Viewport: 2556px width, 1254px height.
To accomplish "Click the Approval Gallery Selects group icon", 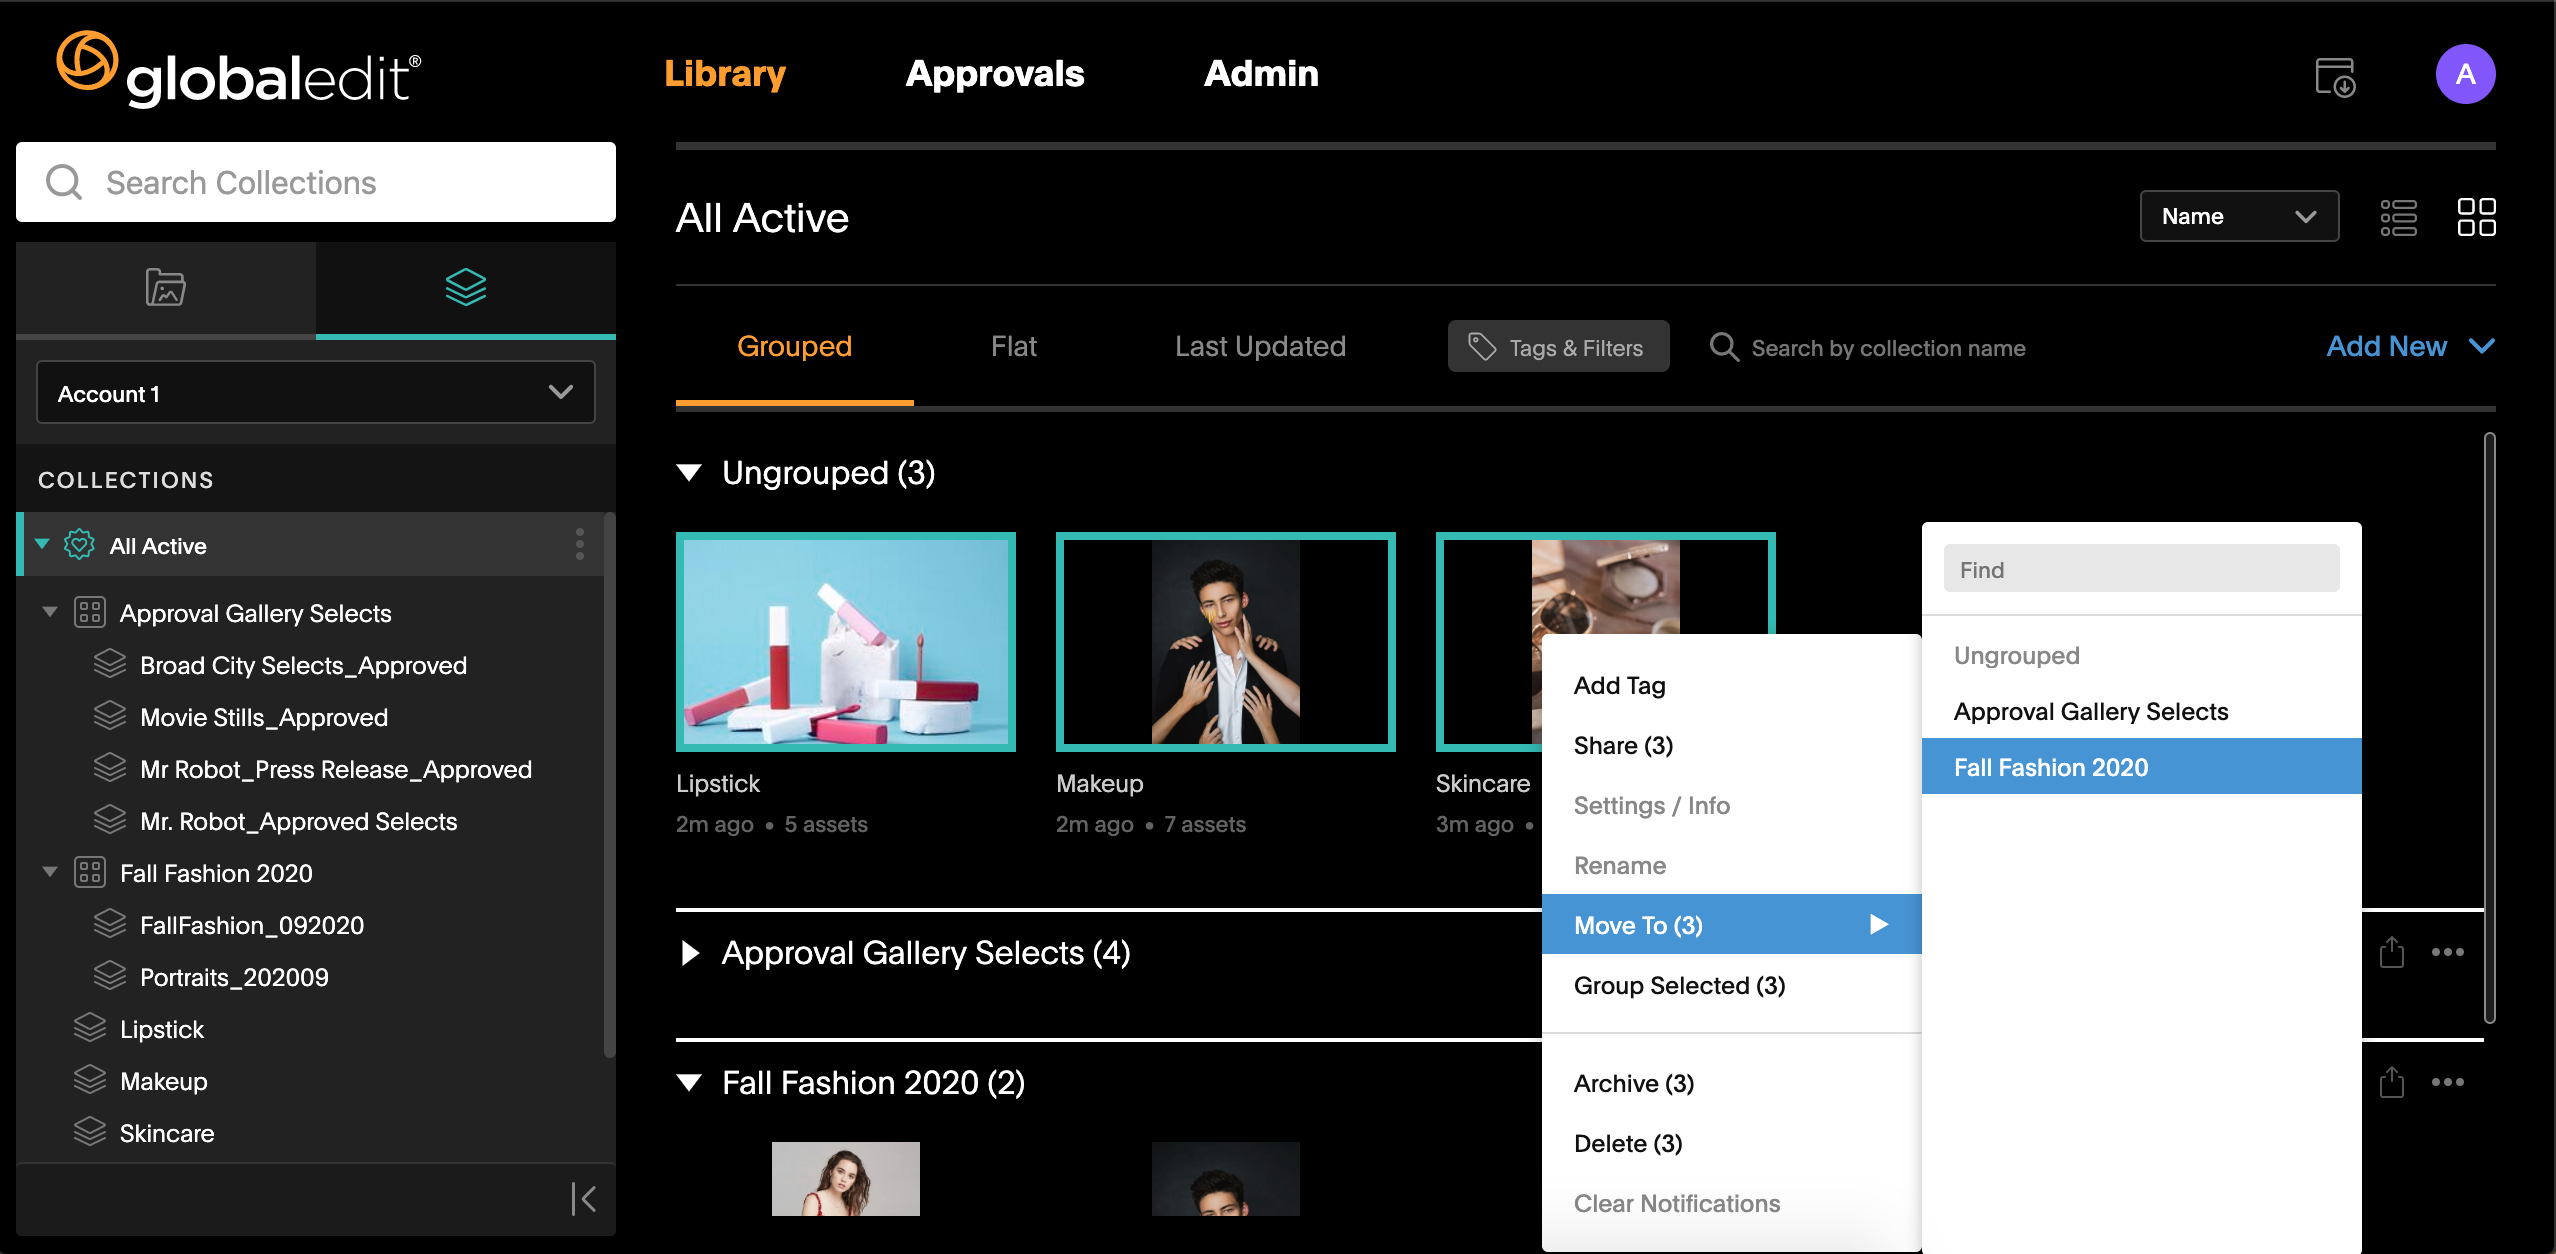I will [90, 613].
